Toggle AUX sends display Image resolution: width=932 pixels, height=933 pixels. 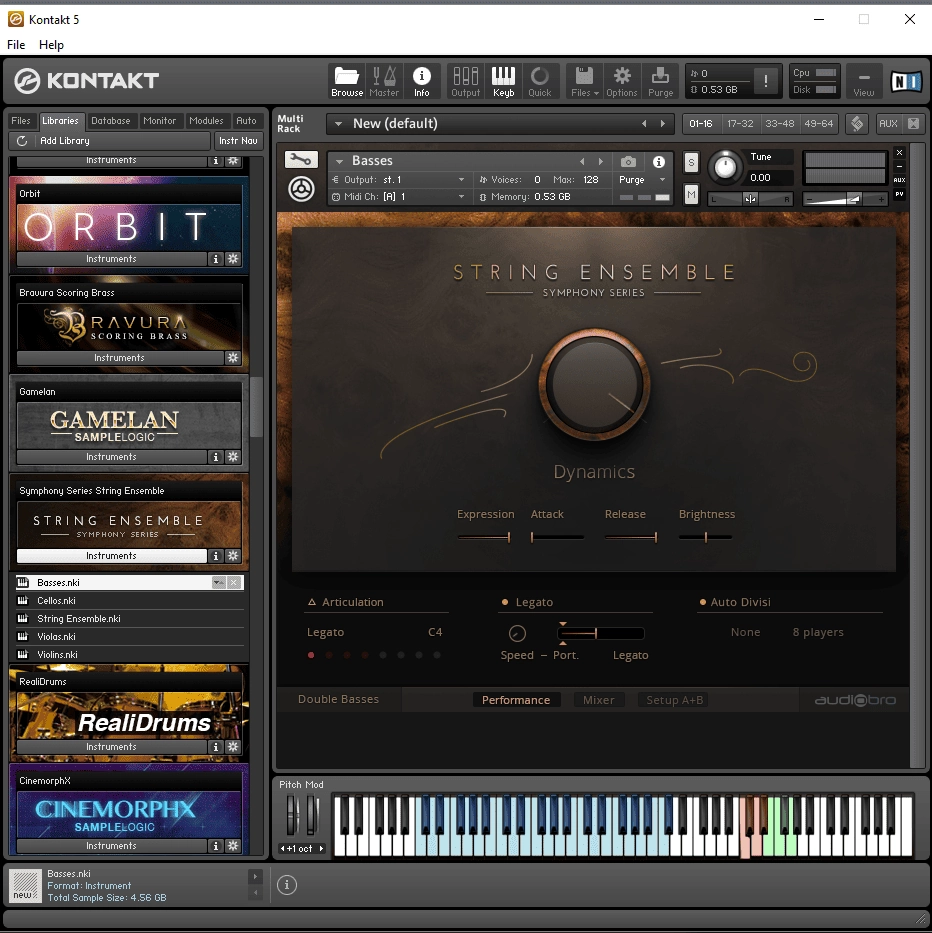coord(888,123)
